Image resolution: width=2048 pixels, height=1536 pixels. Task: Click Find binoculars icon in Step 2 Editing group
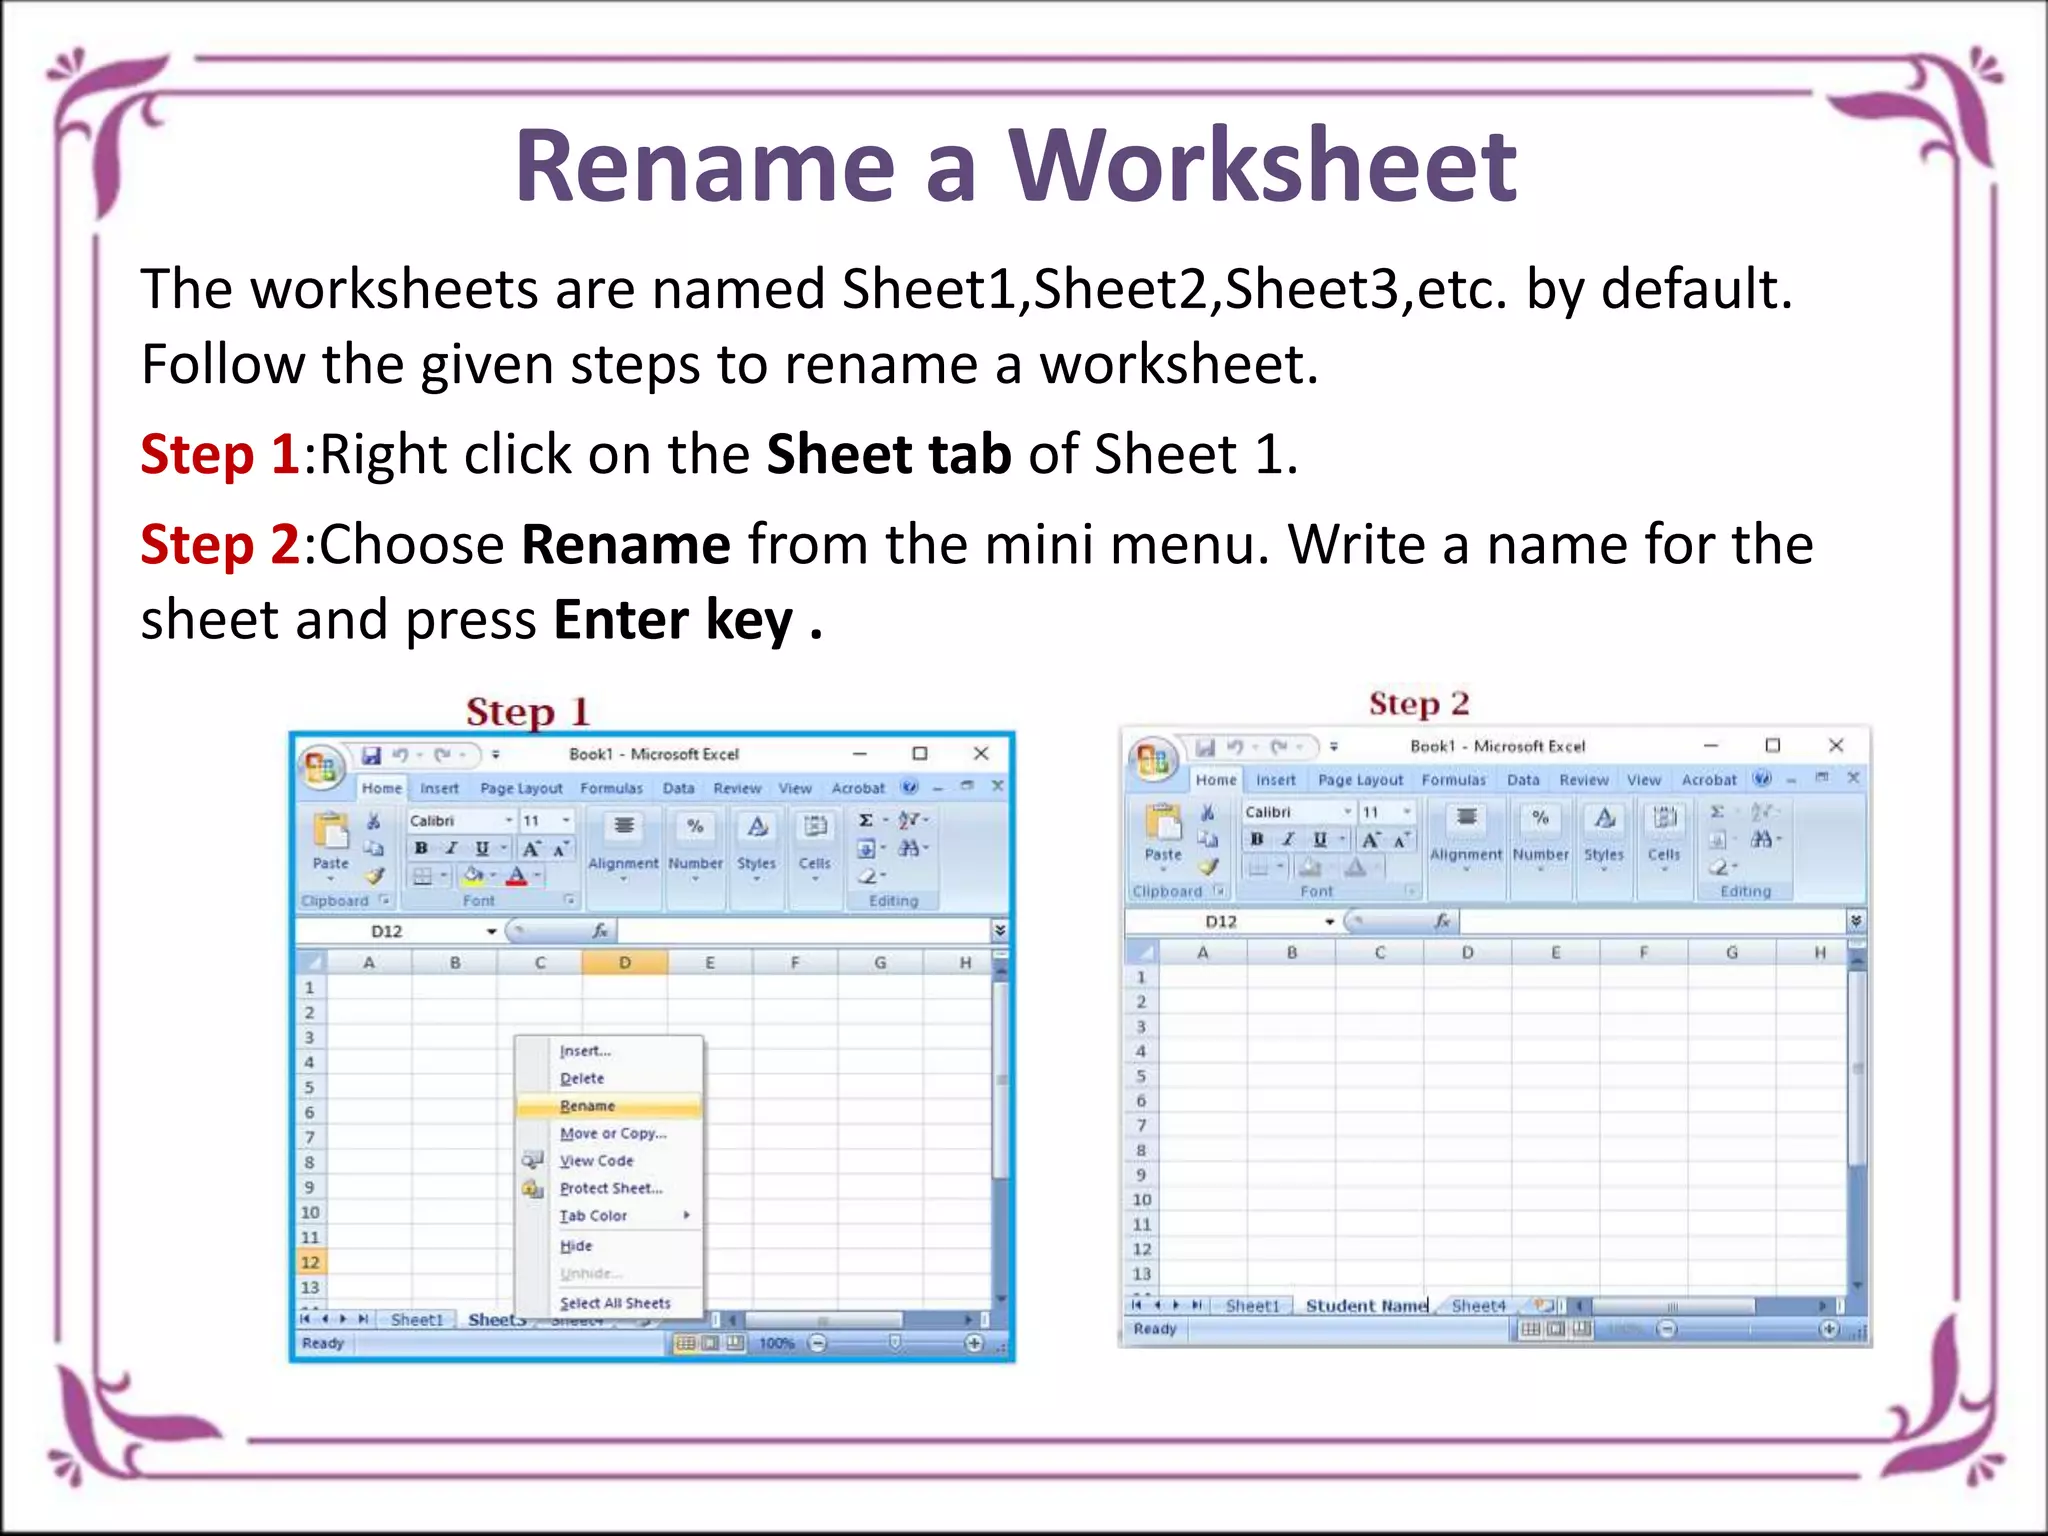point(1762,839)
